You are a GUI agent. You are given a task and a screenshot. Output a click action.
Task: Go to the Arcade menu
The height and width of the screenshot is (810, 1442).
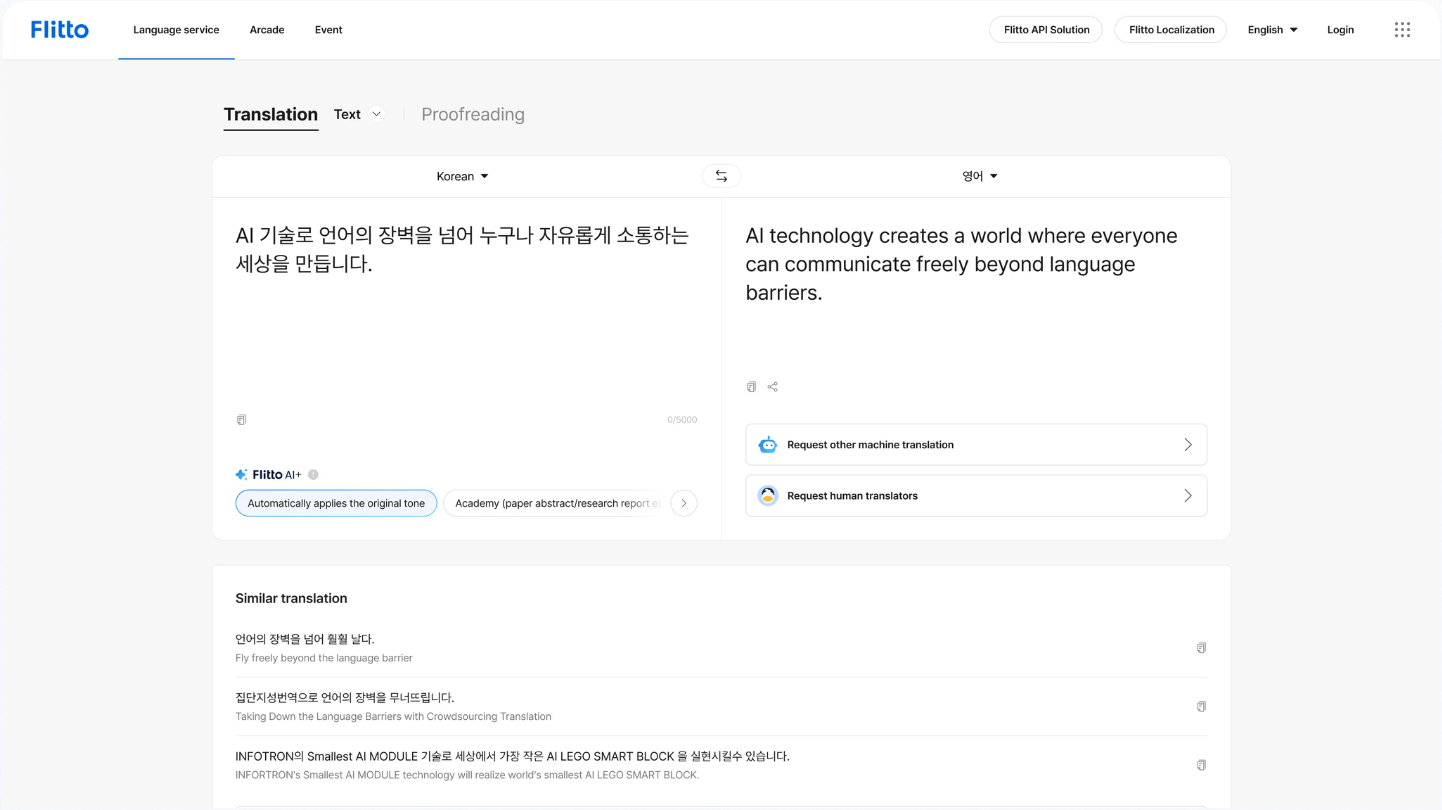tap(267, 30)
